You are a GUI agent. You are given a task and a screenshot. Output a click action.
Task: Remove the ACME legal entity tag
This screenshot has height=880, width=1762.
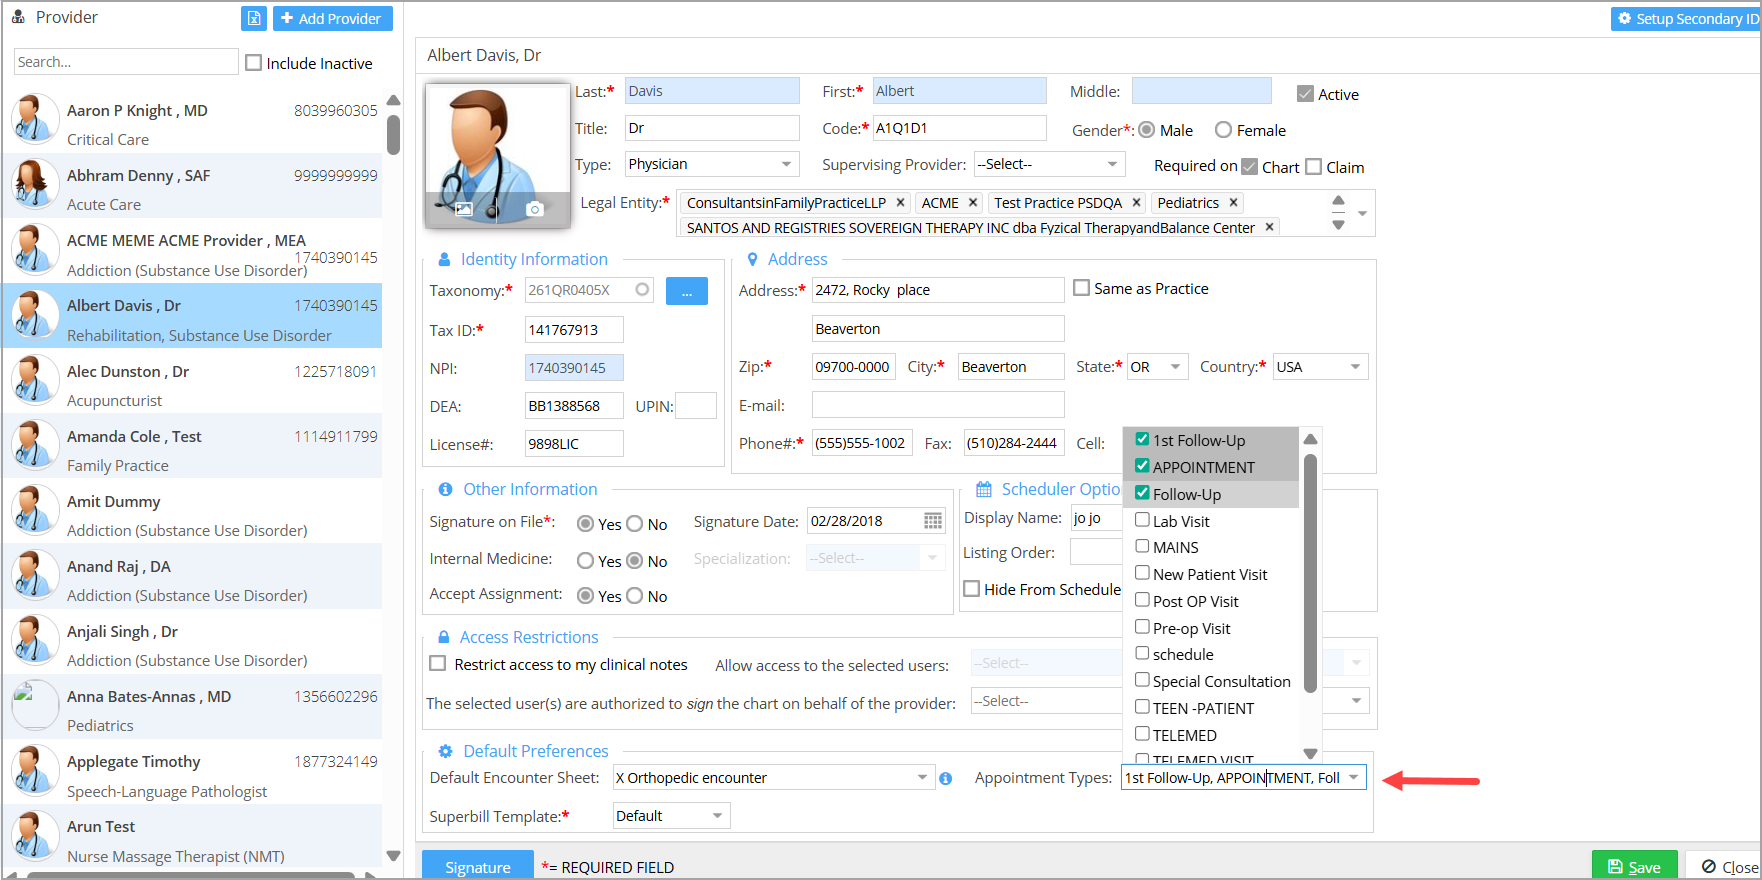click(973, 203)
